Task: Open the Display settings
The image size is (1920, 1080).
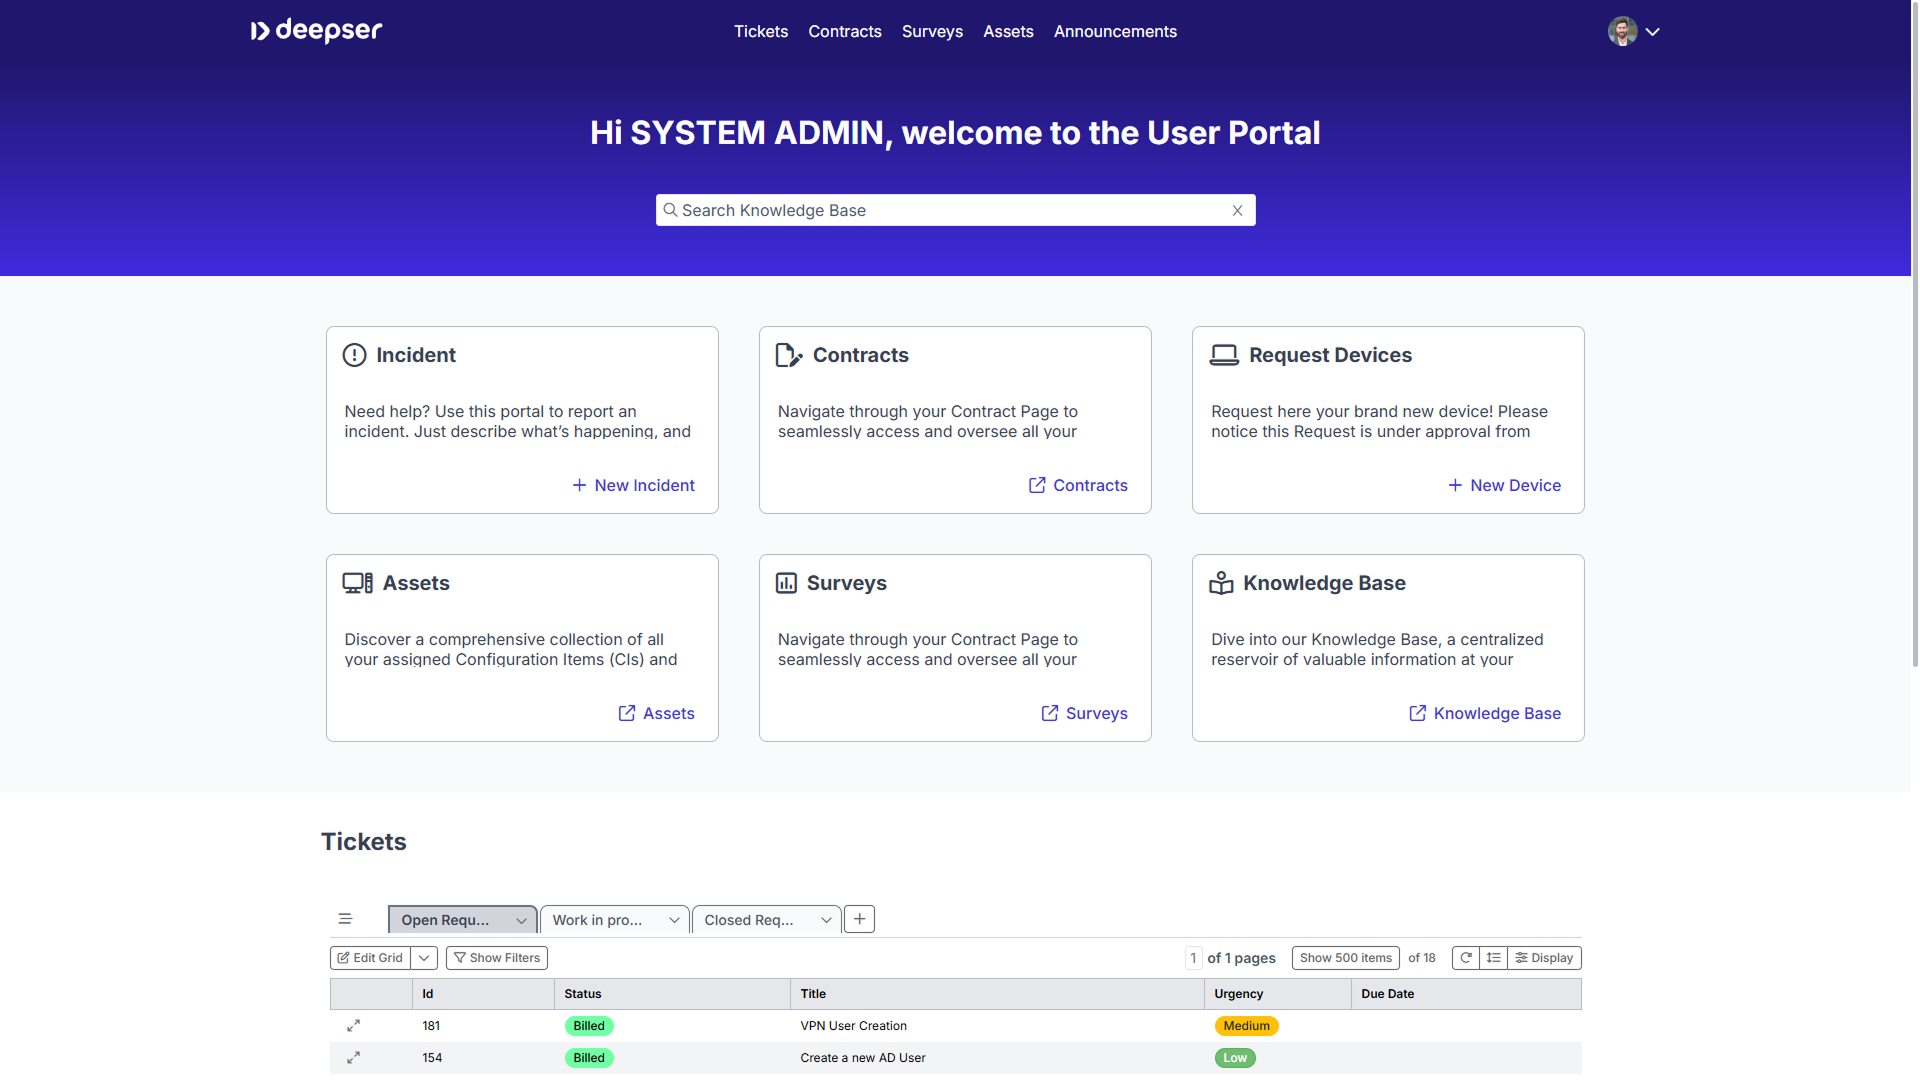Action: [1545, 958]
